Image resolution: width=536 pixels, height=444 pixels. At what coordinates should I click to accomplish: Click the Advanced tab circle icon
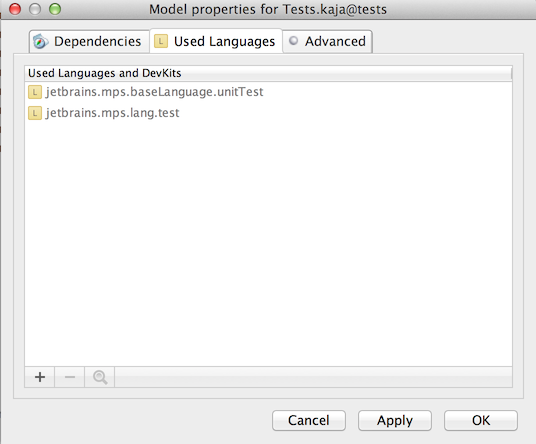(x=293, y=41)
